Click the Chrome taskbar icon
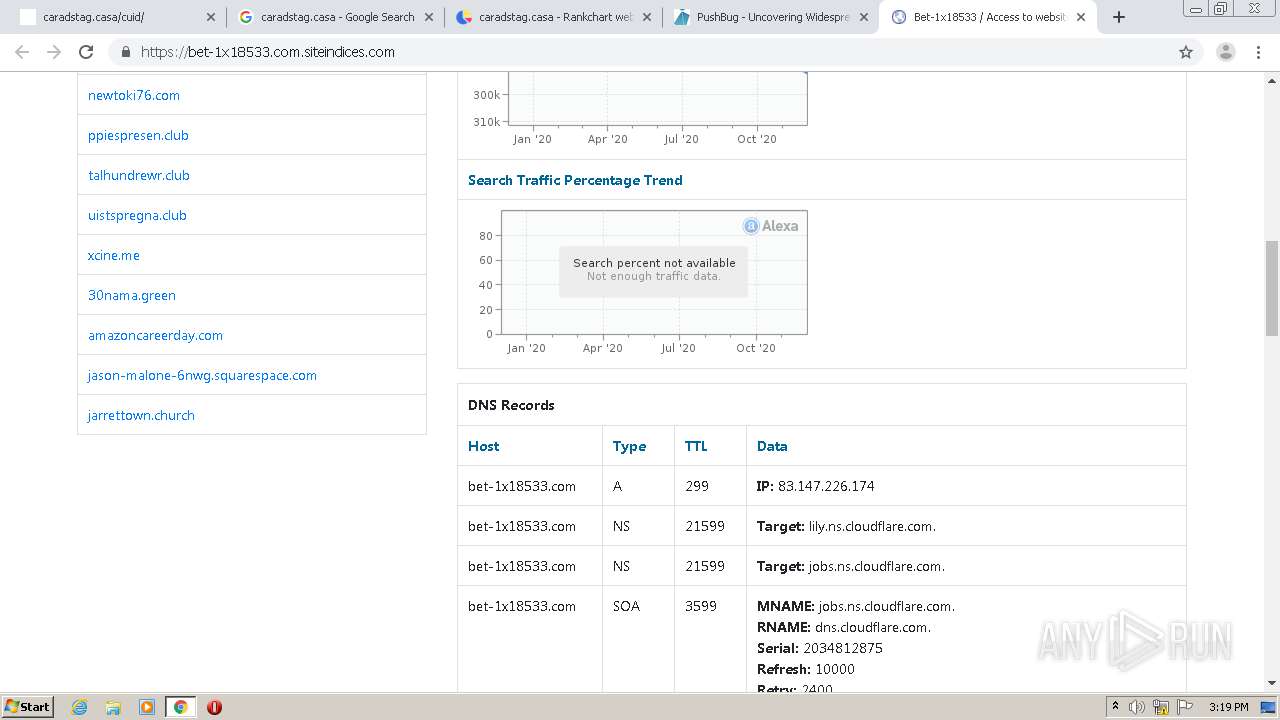Viewport: 1280px width, 720px height. 180,707
